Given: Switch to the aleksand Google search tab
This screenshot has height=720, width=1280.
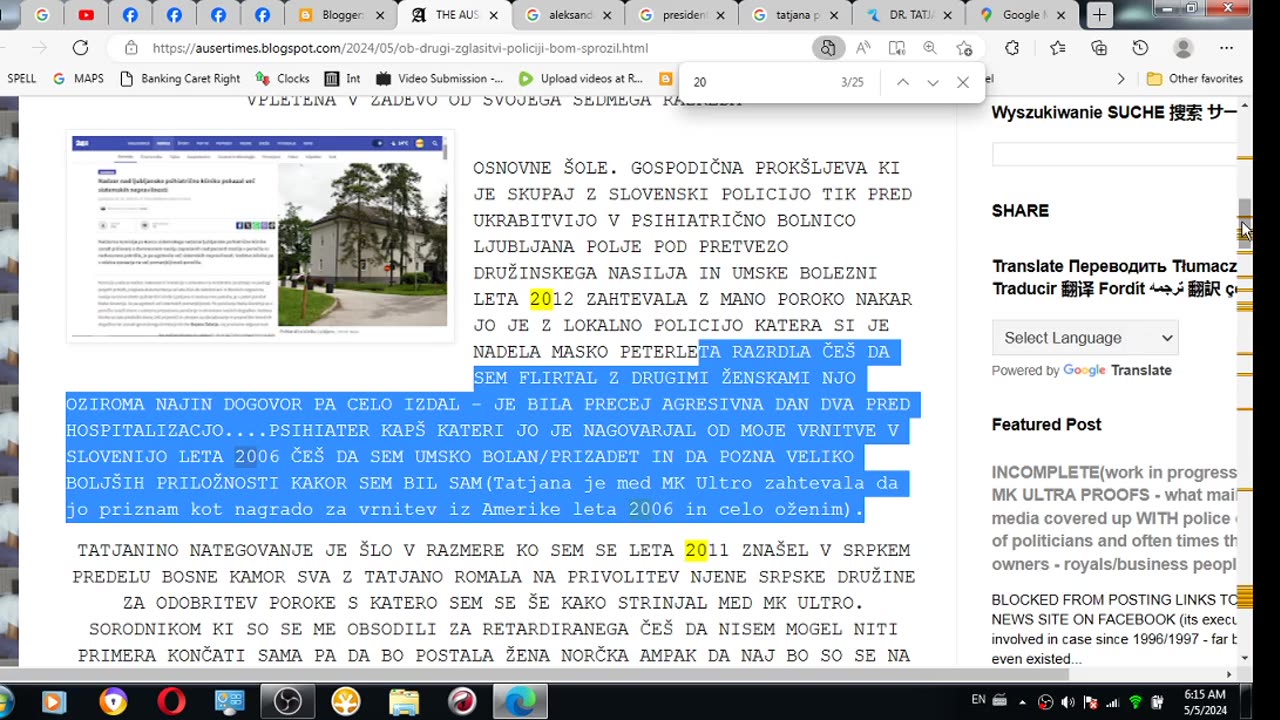Looking at the screenshot, I should tap(568, 15).
